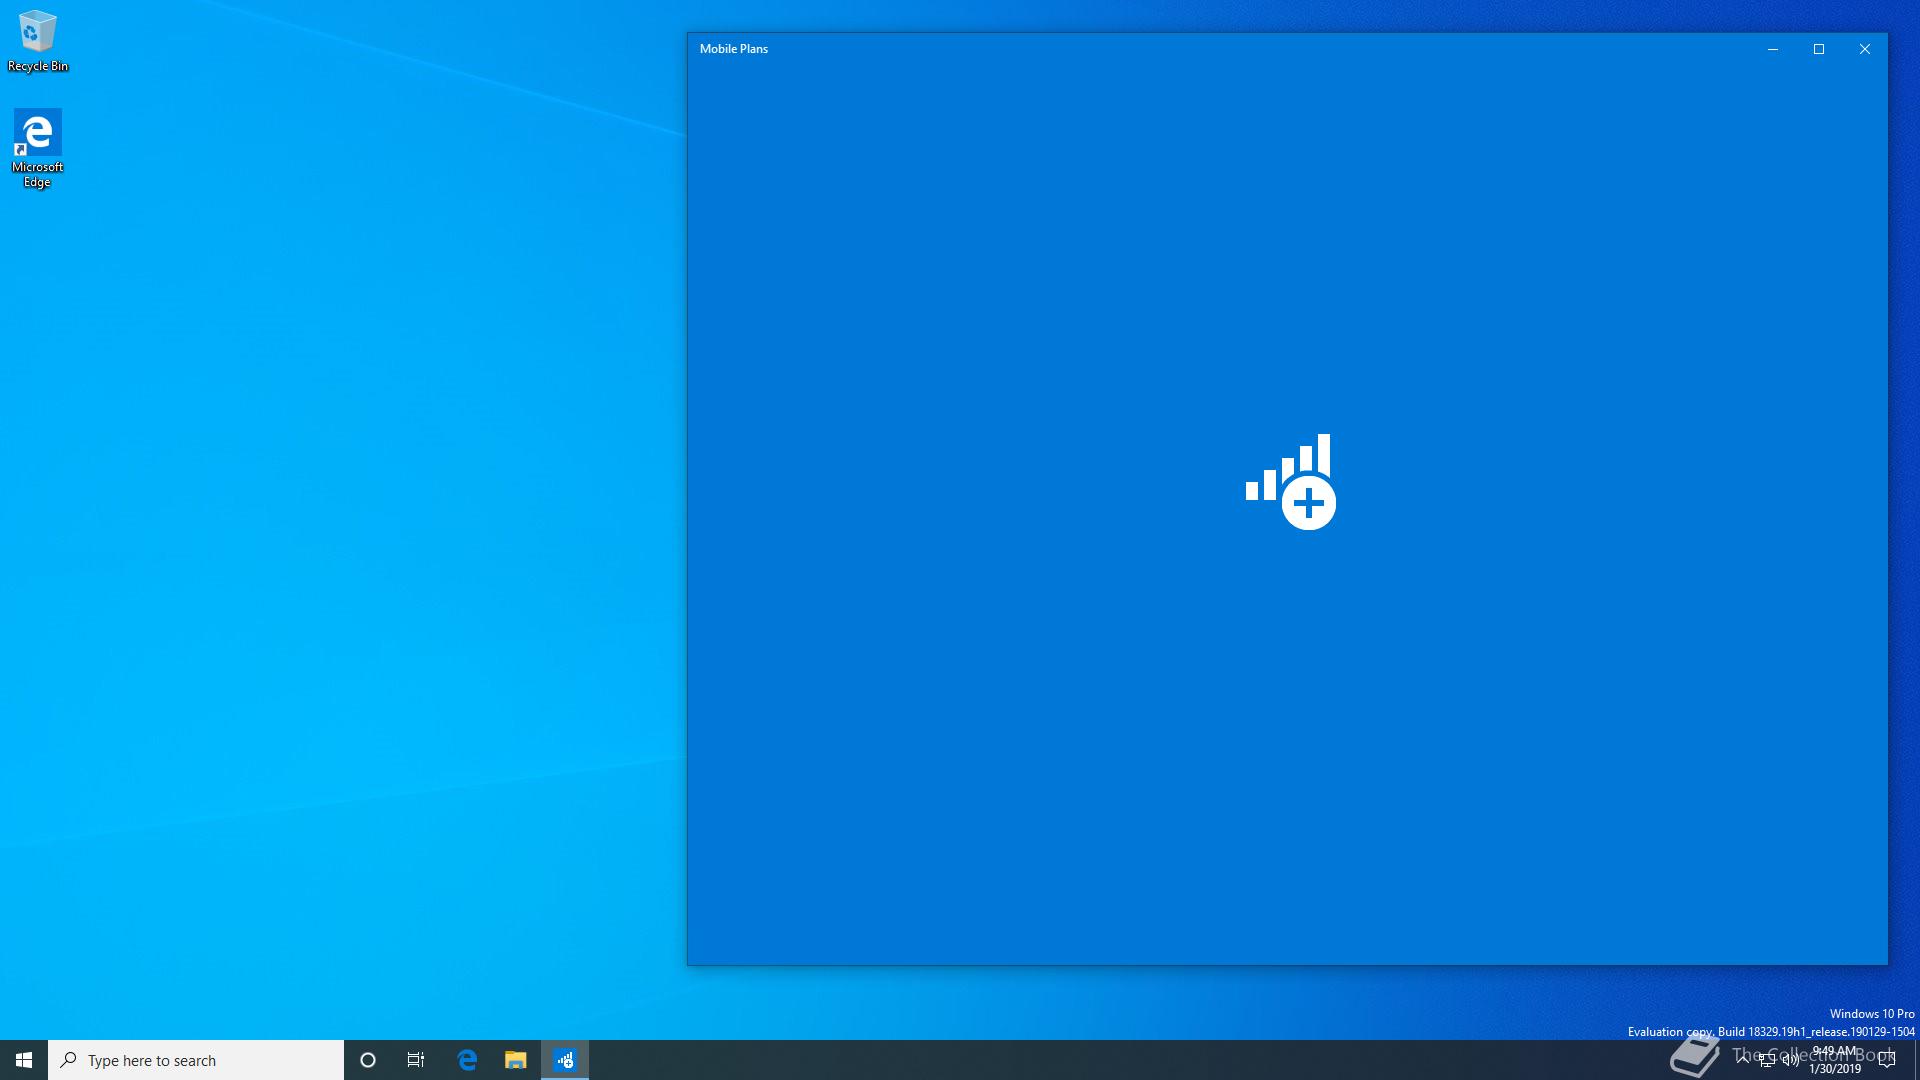This screenshot has height=1080, width=1920.
Task: Open the Recycle Bin desktop icon
Action: [x=38, y=42]
